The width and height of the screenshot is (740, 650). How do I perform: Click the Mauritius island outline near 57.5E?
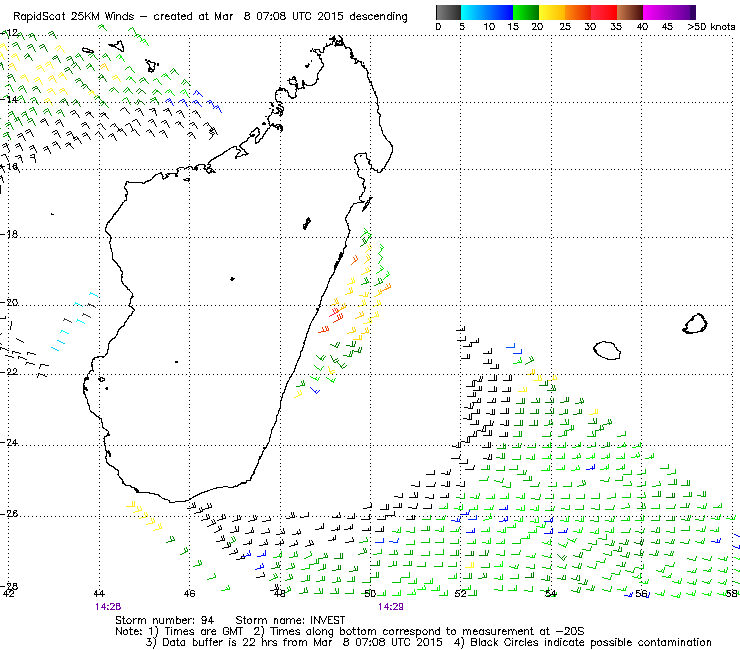click(x=695, y=324)
